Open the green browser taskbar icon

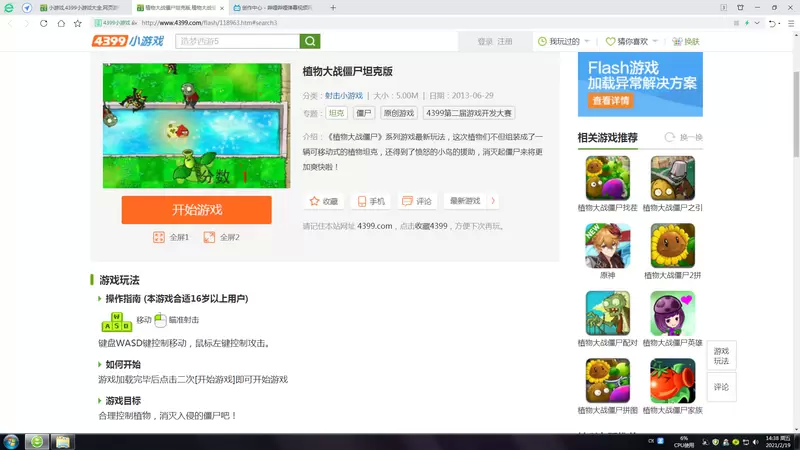point(37,441)
